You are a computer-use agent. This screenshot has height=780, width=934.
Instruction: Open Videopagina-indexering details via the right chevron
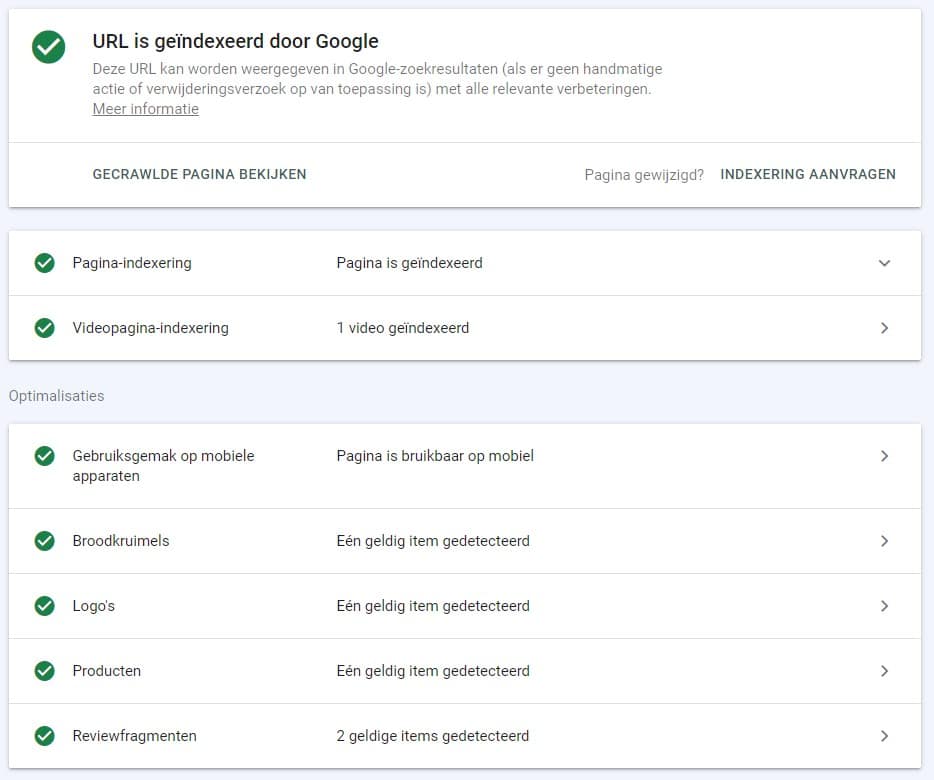pos(885,328)
